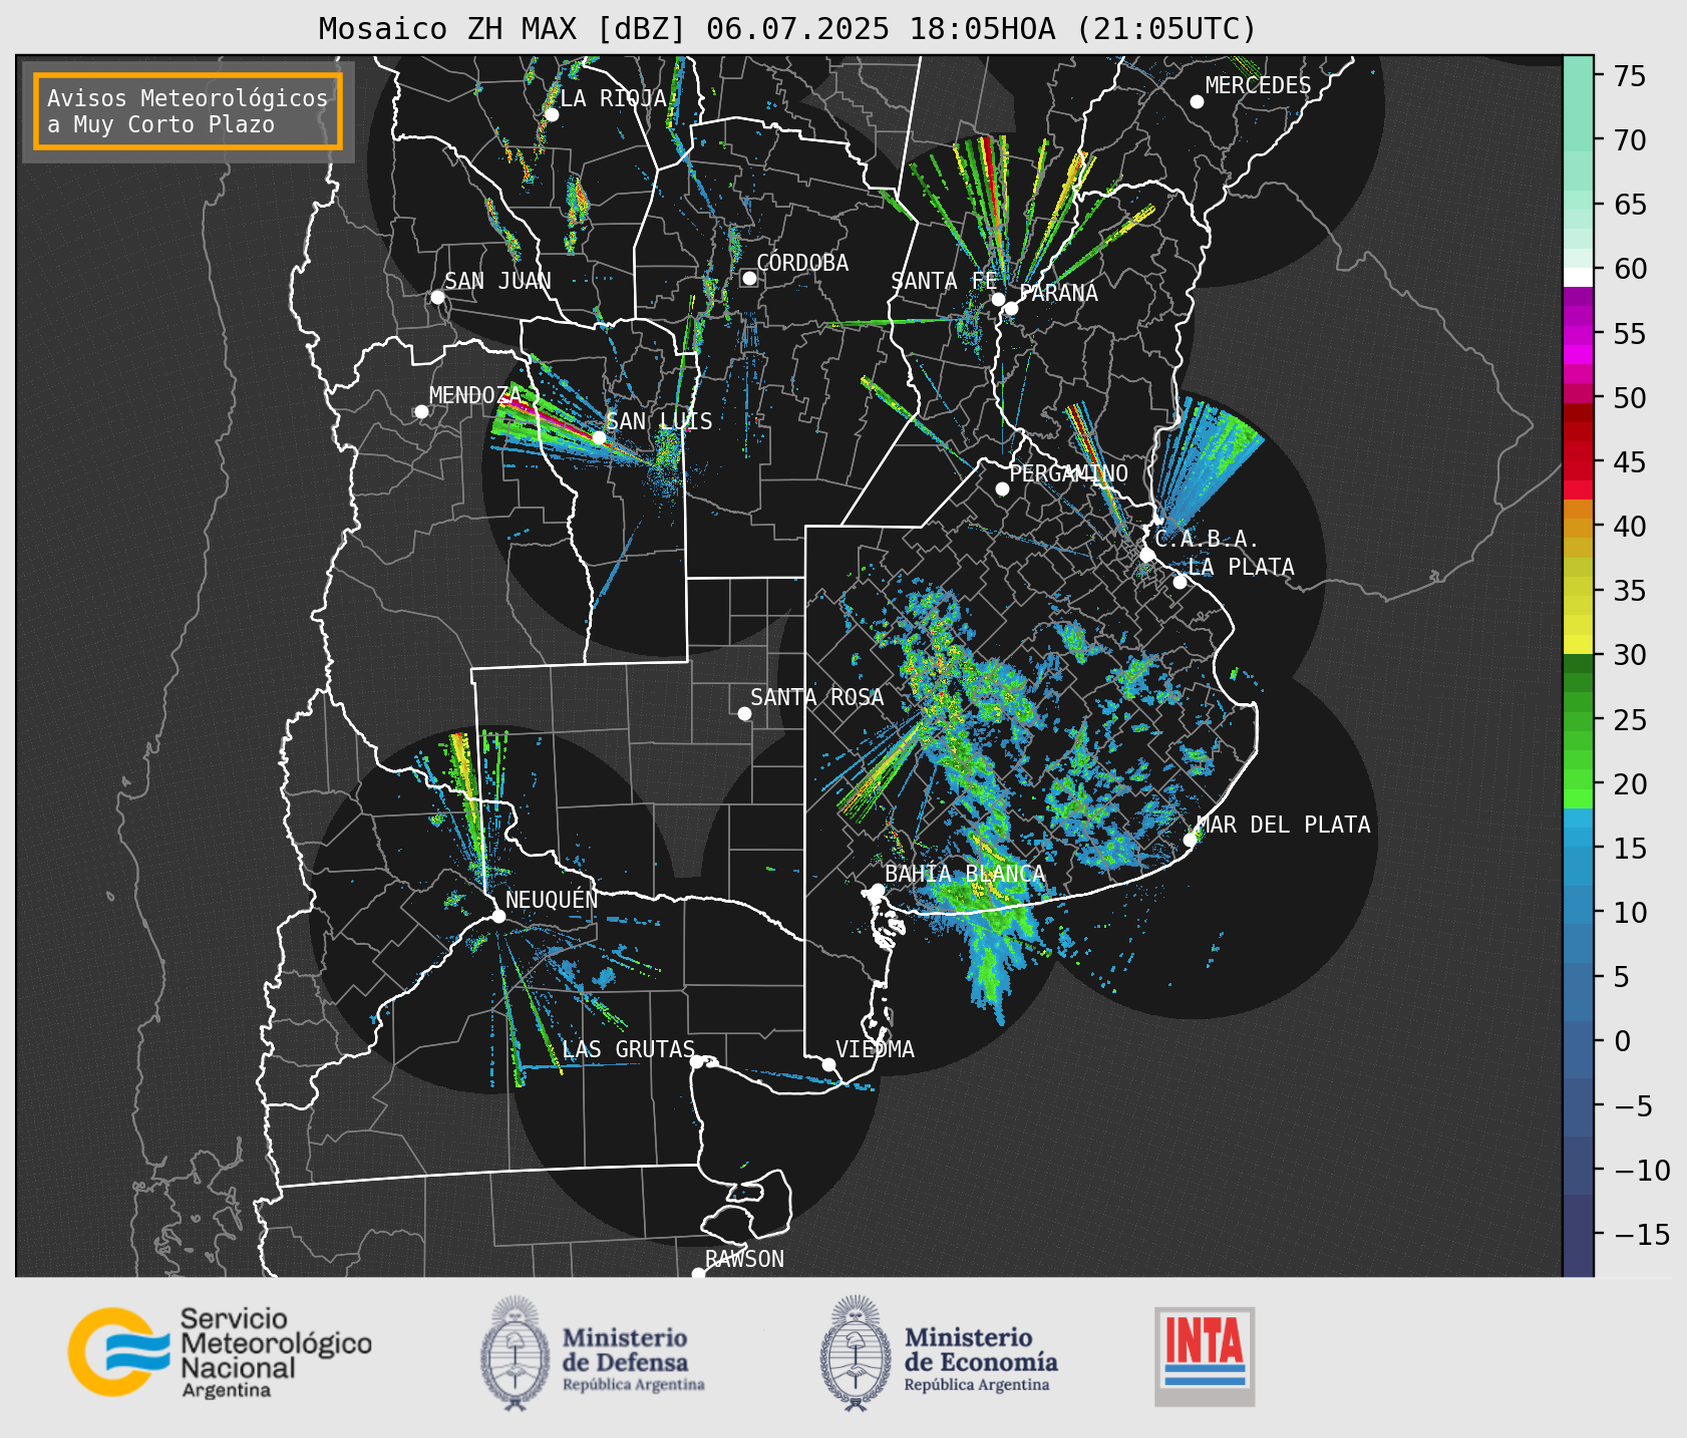
Task: Click the MERCEDES city marker dot
Action: click(x=1196, y=102)
